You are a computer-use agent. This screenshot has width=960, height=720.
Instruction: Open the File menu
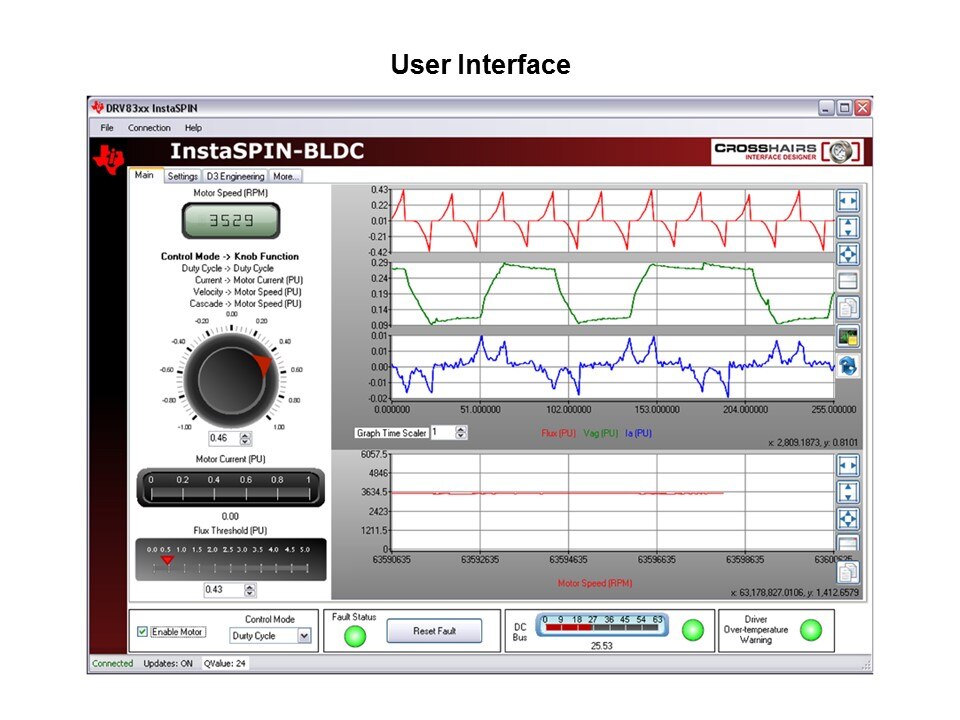(x=107, y=128)
